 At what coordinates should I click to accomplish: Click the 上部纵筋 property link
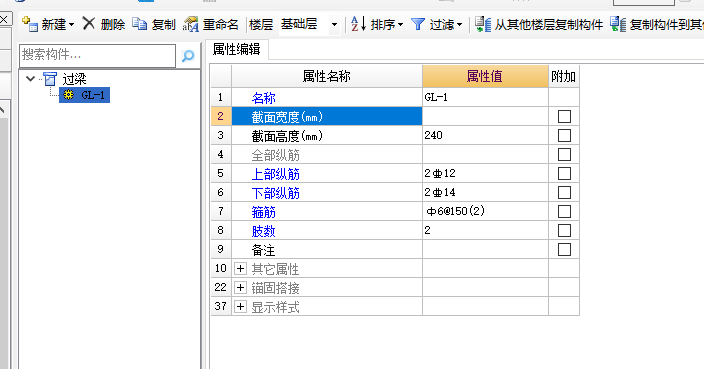275,174
